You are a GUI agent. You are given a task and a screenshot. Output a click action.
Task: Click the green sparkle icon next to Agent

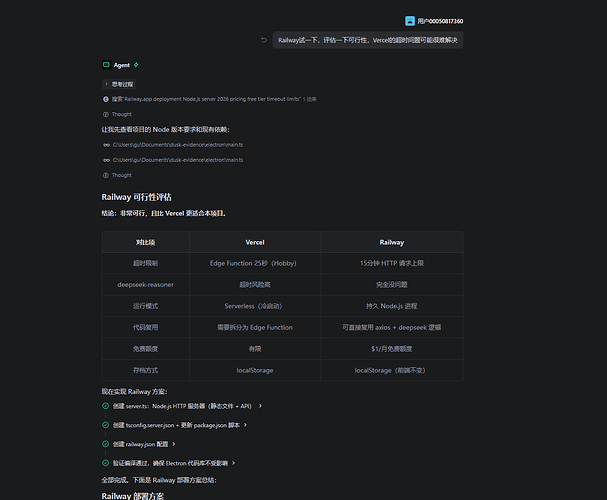[136, 65]
